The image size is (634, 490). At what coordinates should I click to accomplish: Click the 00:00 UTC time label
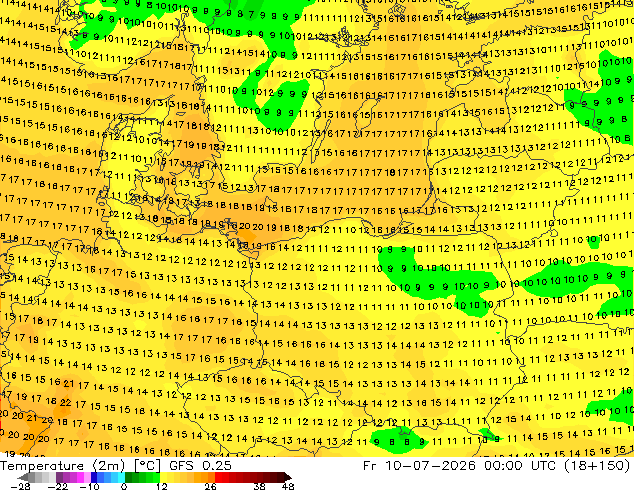coord(518,466)
